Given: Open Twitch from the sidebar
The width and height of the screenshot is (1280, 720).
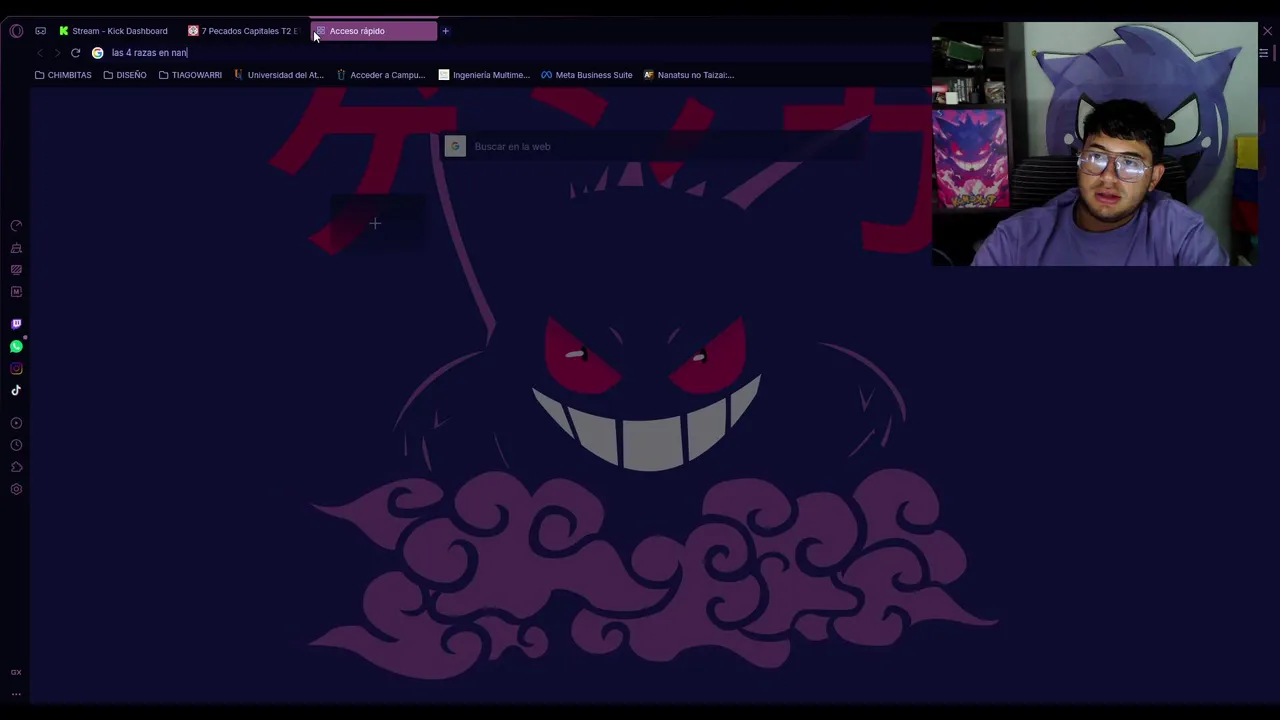Looking at the screenshot, I should click(x=16, y=324).
